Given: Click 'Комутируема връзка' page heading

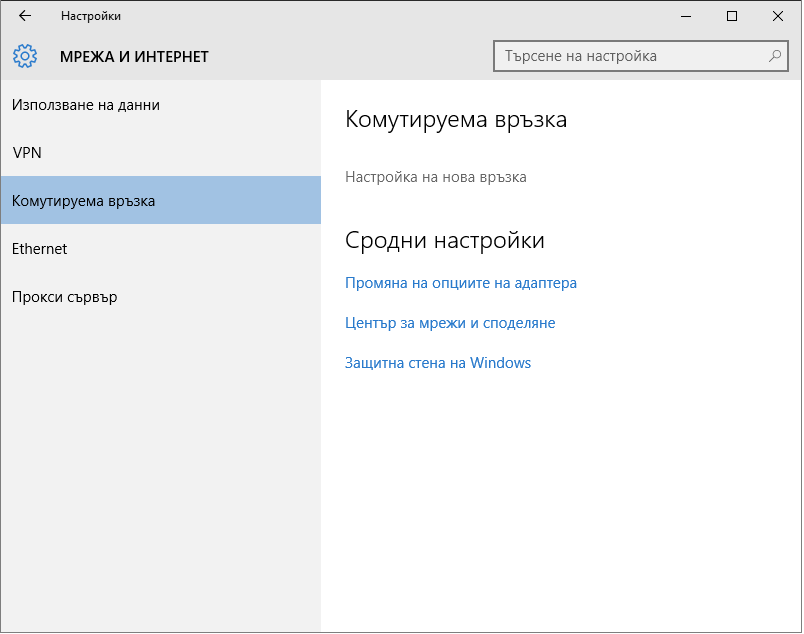Looking at the screenshot, I should (x=456, y=120).
